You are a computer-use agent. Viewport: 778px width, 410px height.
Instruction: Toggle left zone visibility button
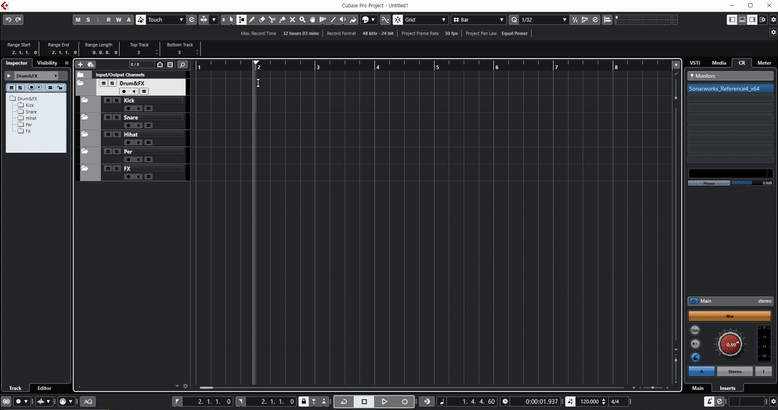click(x=732, y=20)
